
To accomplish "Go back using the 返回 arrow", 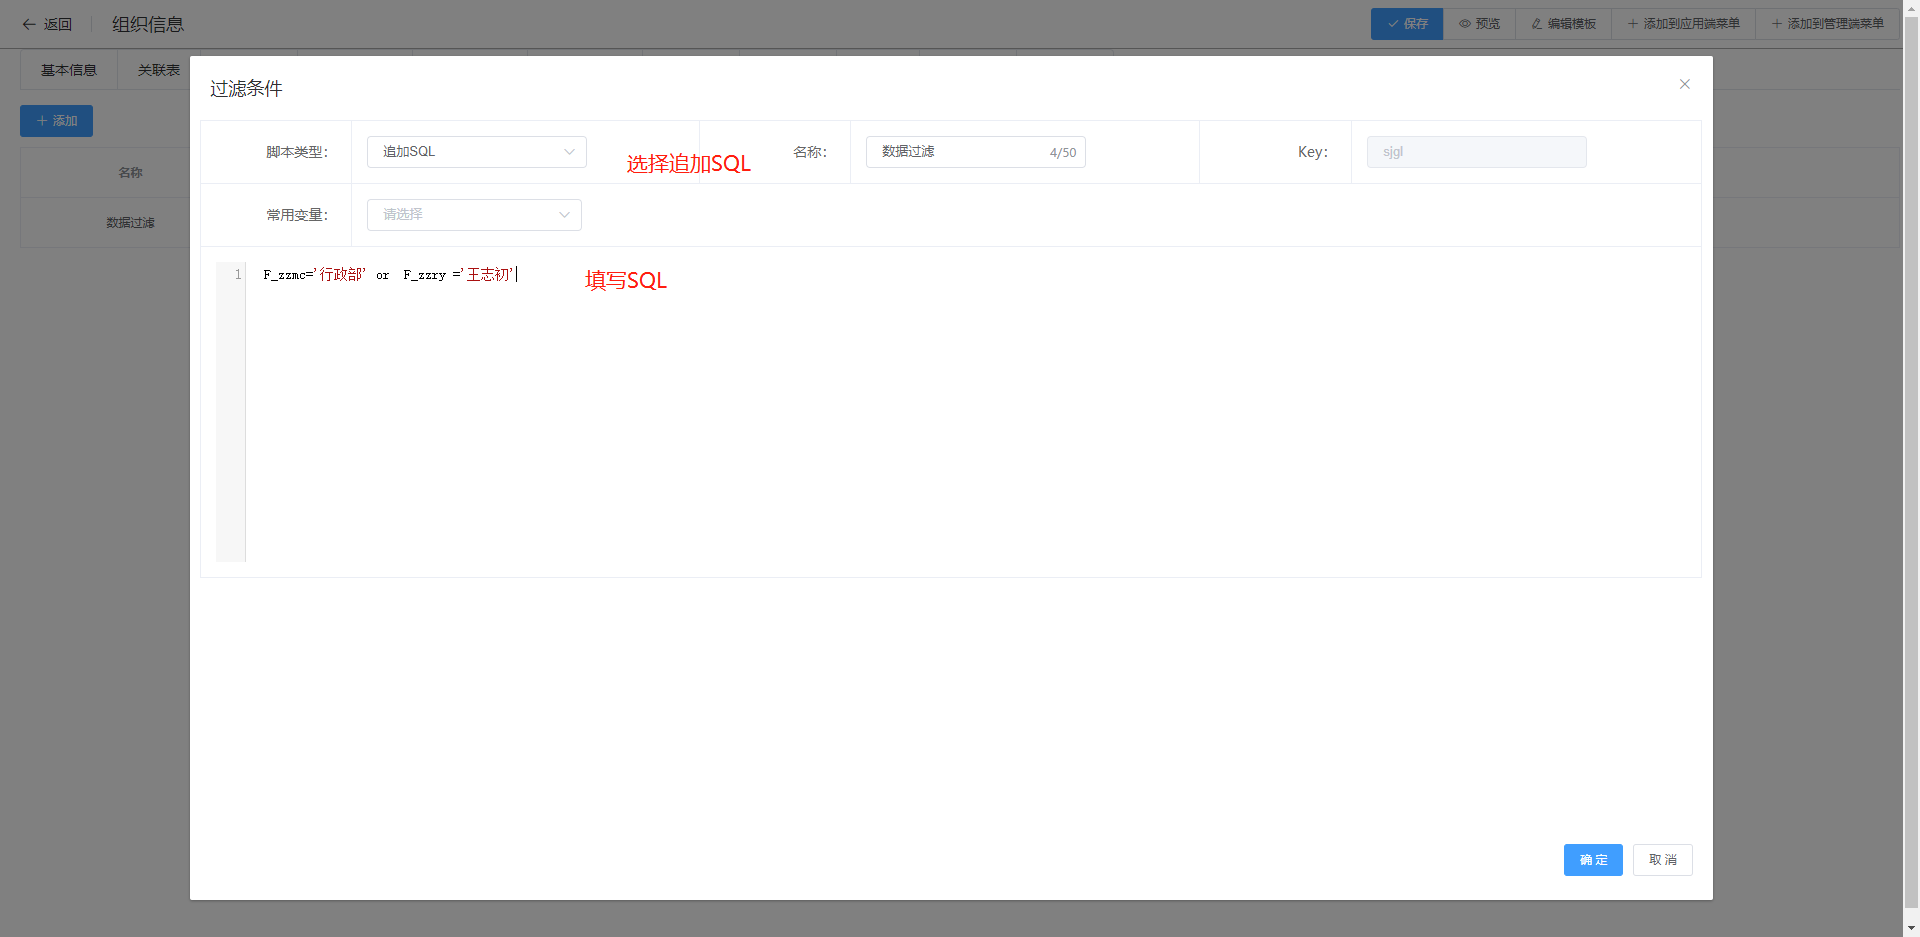I will [47, 24].
